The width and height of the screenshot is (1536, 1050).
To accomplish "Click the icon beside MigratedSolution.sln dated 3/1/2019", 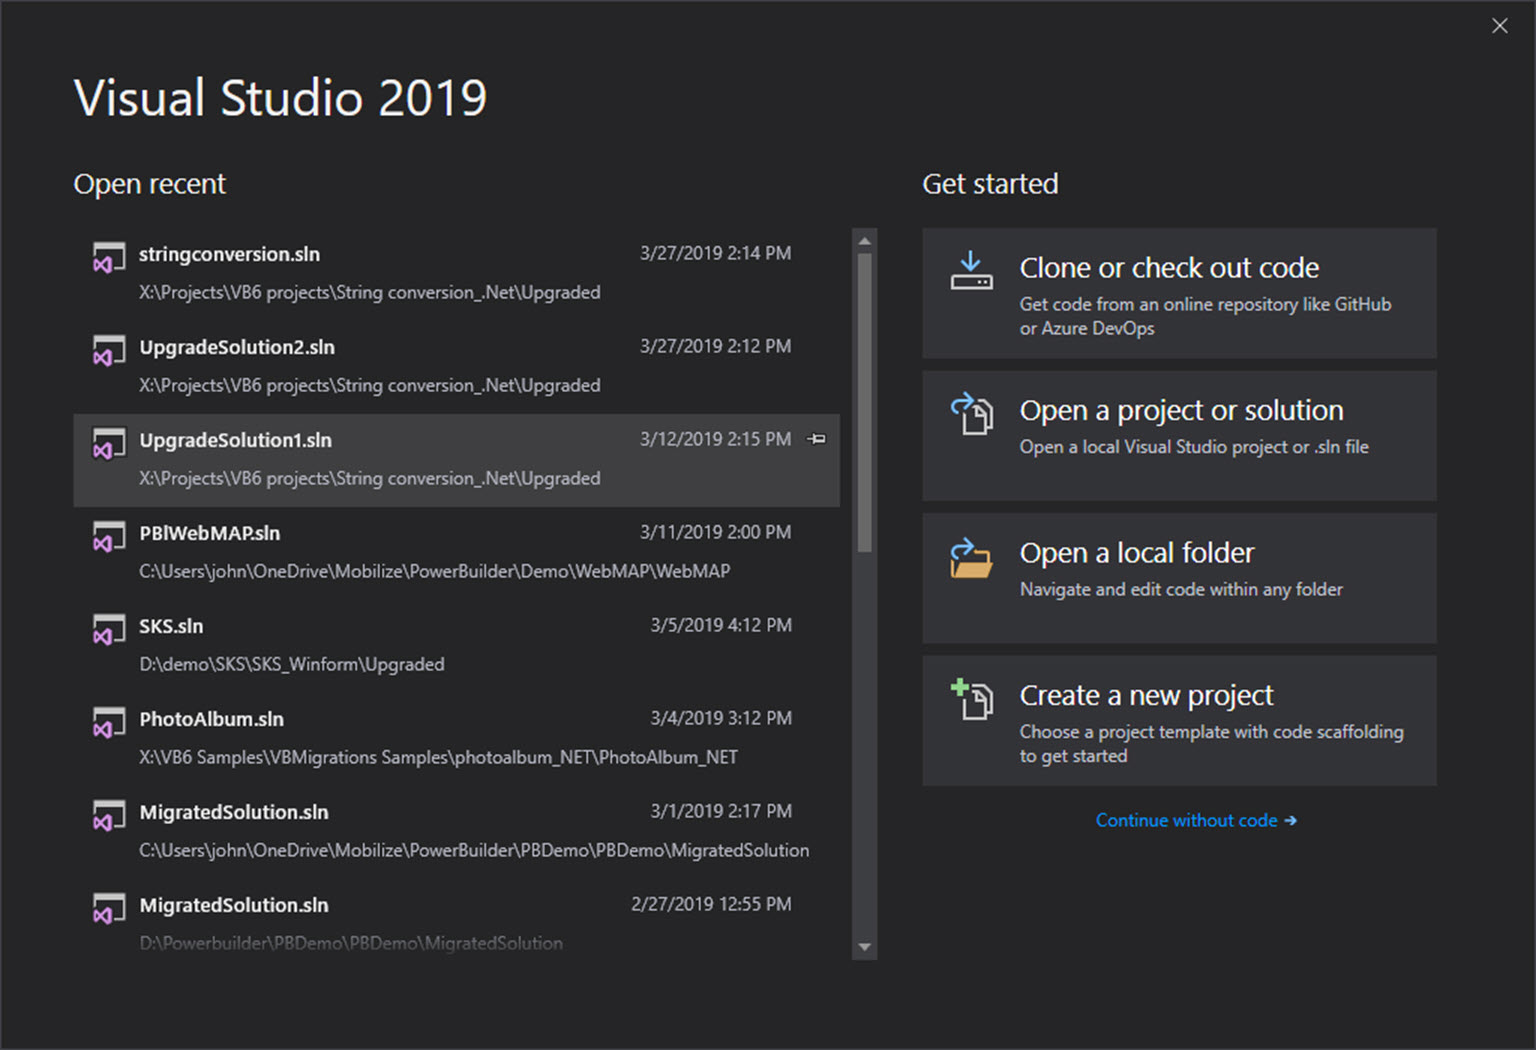I will tap(109, 815).
